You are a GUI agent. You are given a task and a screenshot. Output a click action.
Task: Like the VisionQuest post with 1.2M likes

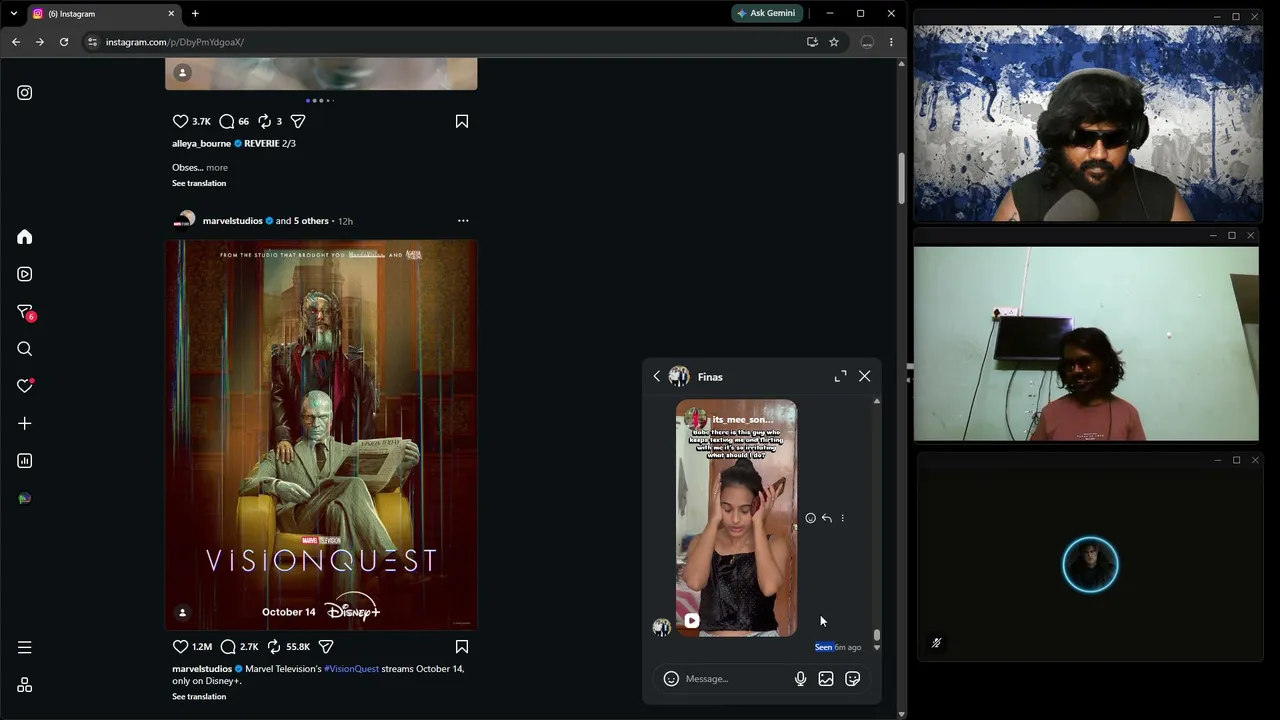pos(181,647)
